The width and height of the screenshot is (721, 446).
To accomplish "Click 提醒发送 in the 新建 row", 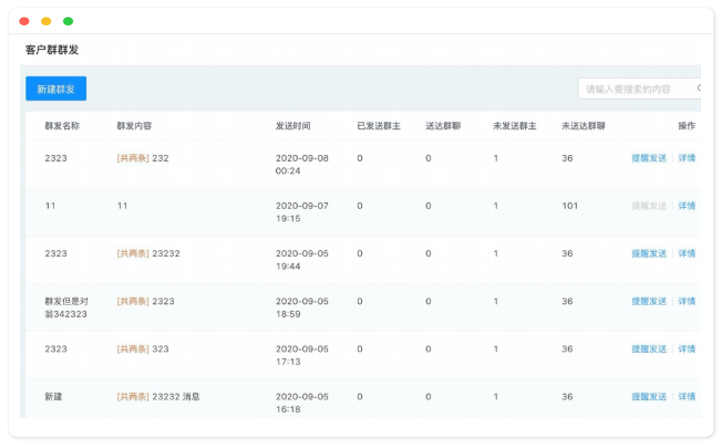I will (x=648, y=397).
